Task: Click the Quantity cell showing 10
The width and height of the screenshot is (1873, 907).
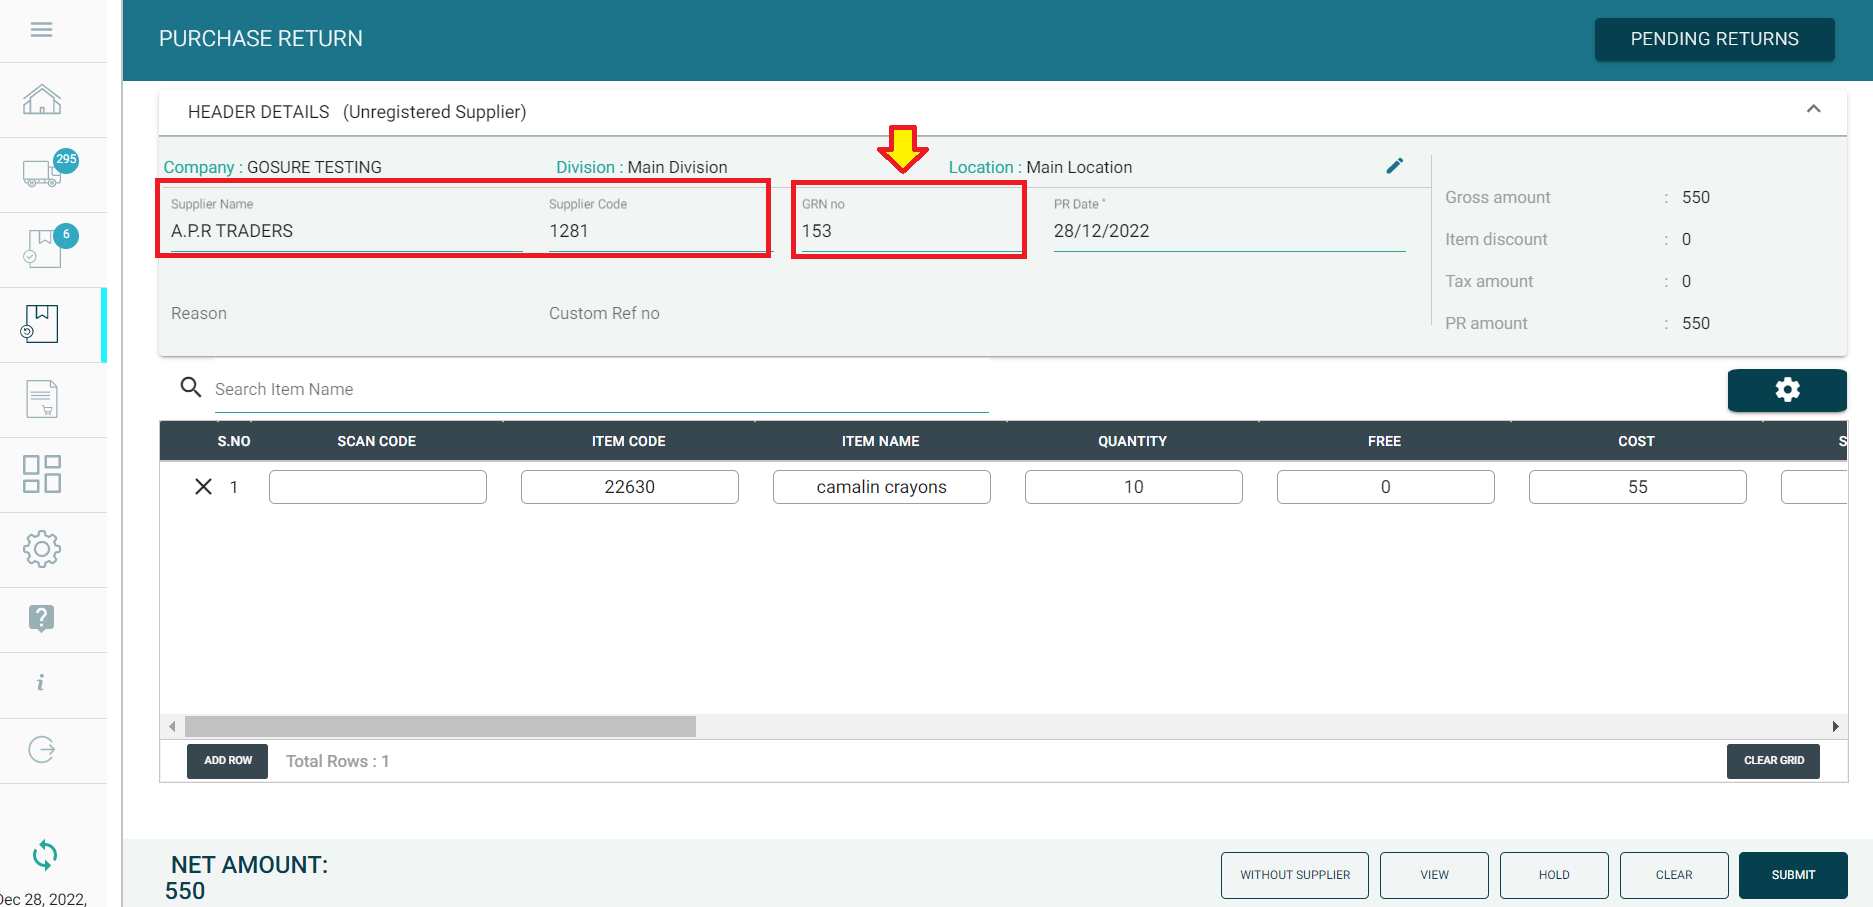Action: [1134, 487]
